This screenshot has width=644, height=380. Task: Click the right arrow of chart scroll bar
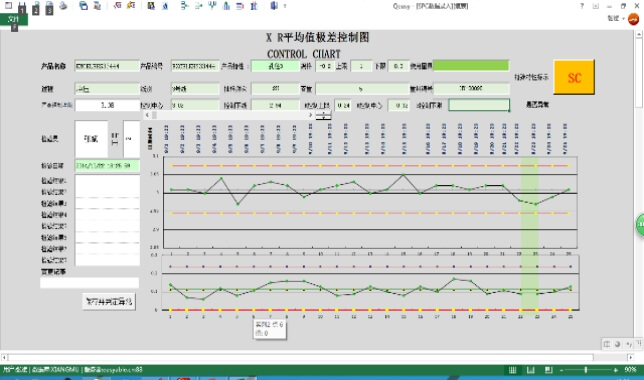point(310,115)
